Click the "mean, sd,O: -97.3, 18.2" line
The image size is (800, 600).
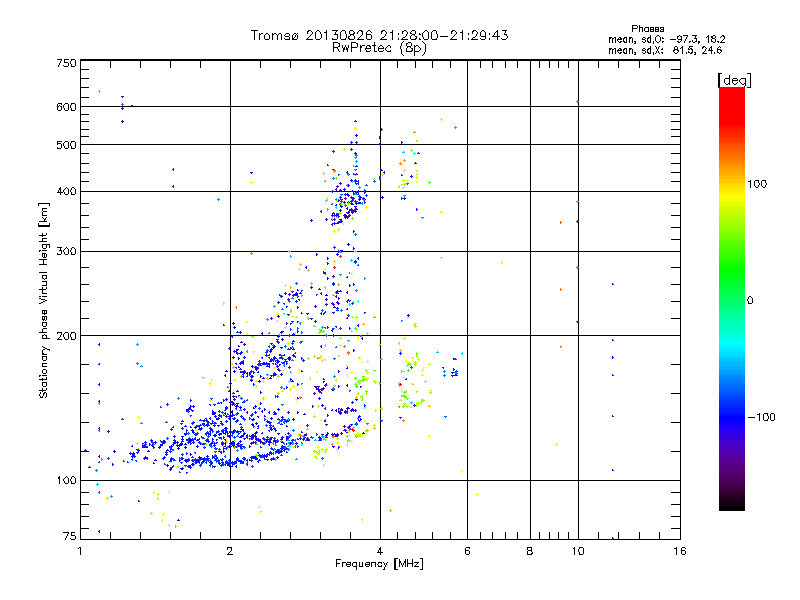(666, 39)
